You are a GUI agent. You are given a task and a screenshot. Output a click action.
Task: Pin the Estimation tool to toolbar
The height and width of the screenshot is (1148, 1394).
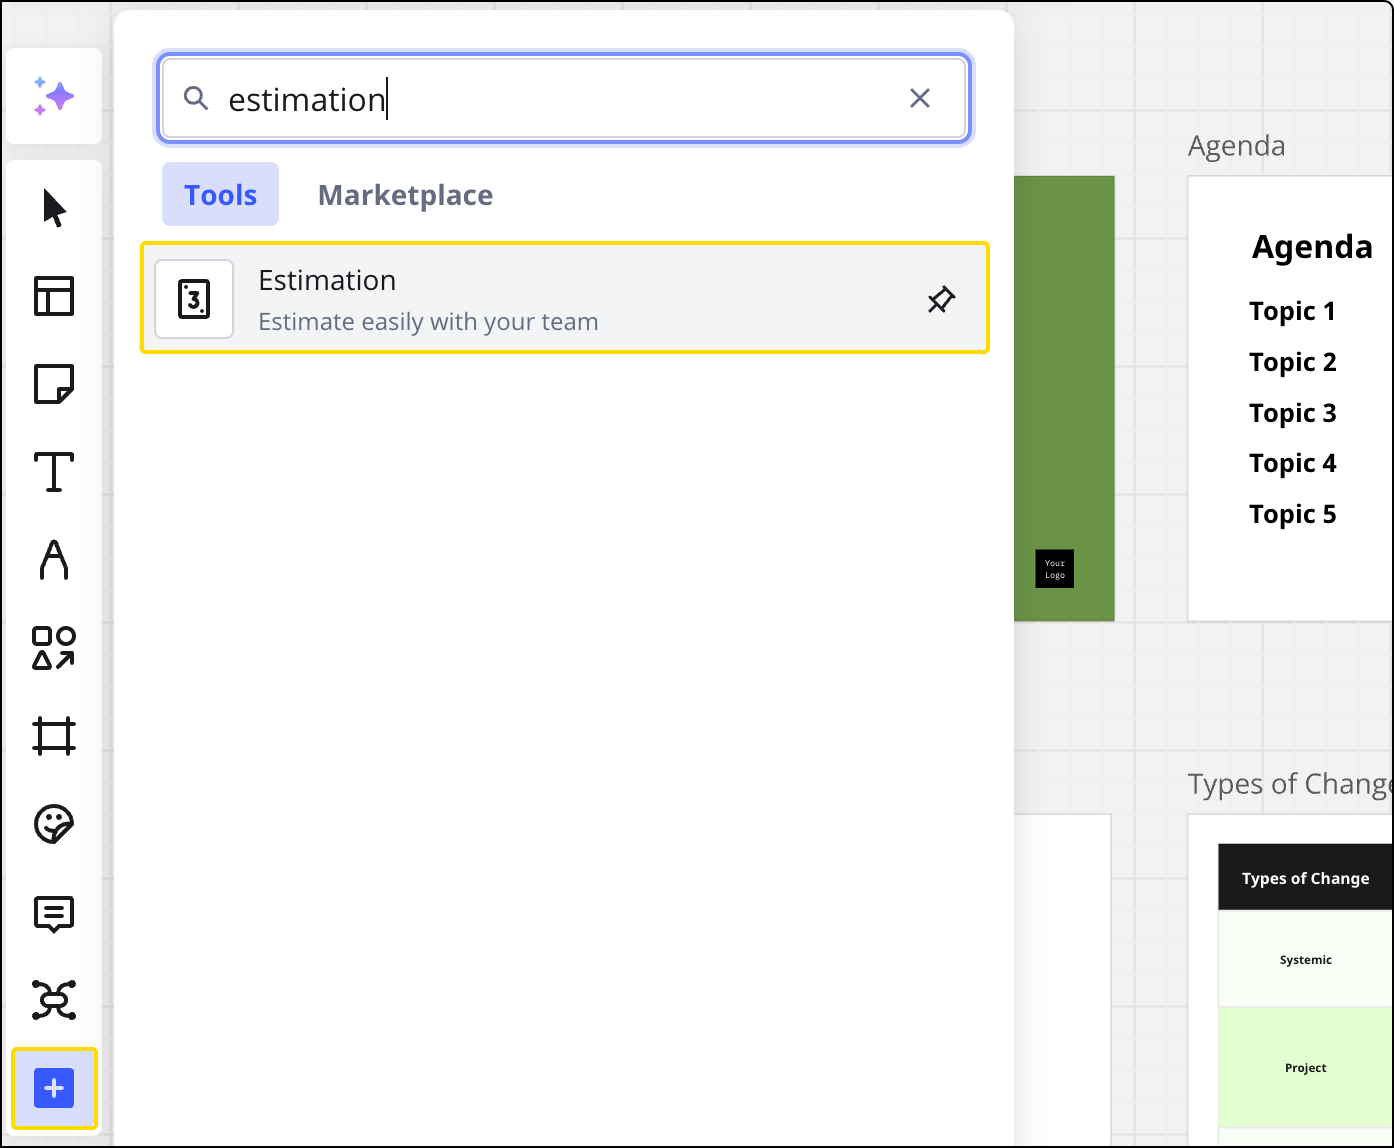tap(940, 299)
